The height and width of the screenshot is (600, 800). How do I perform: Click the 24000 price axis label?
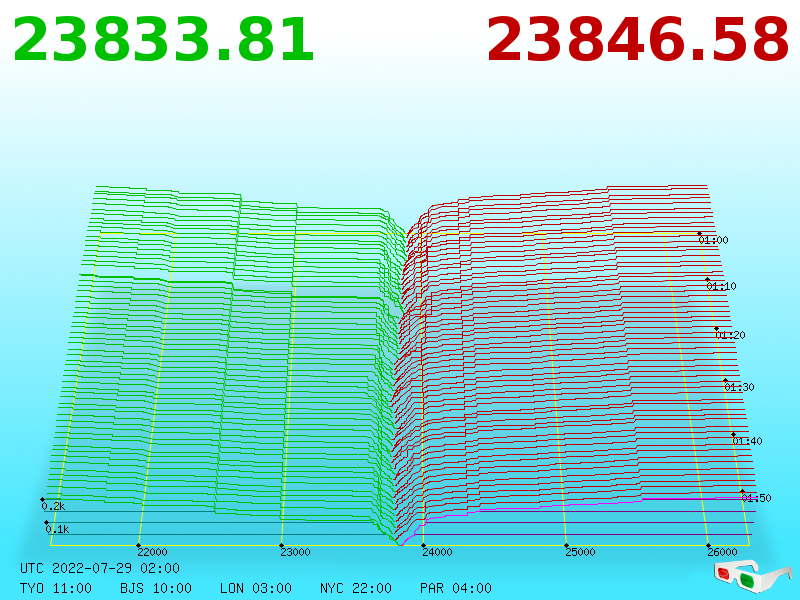[x=437, y=552]
